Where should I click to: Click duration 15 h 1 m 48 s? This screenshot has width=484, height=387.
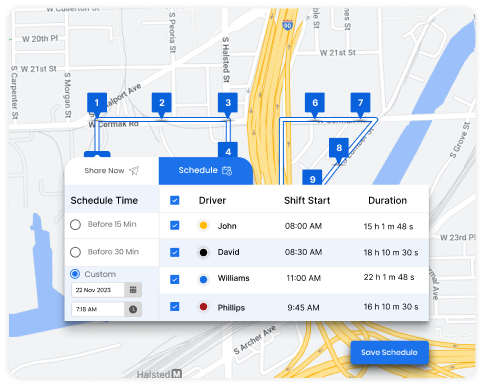pos(388,226)
